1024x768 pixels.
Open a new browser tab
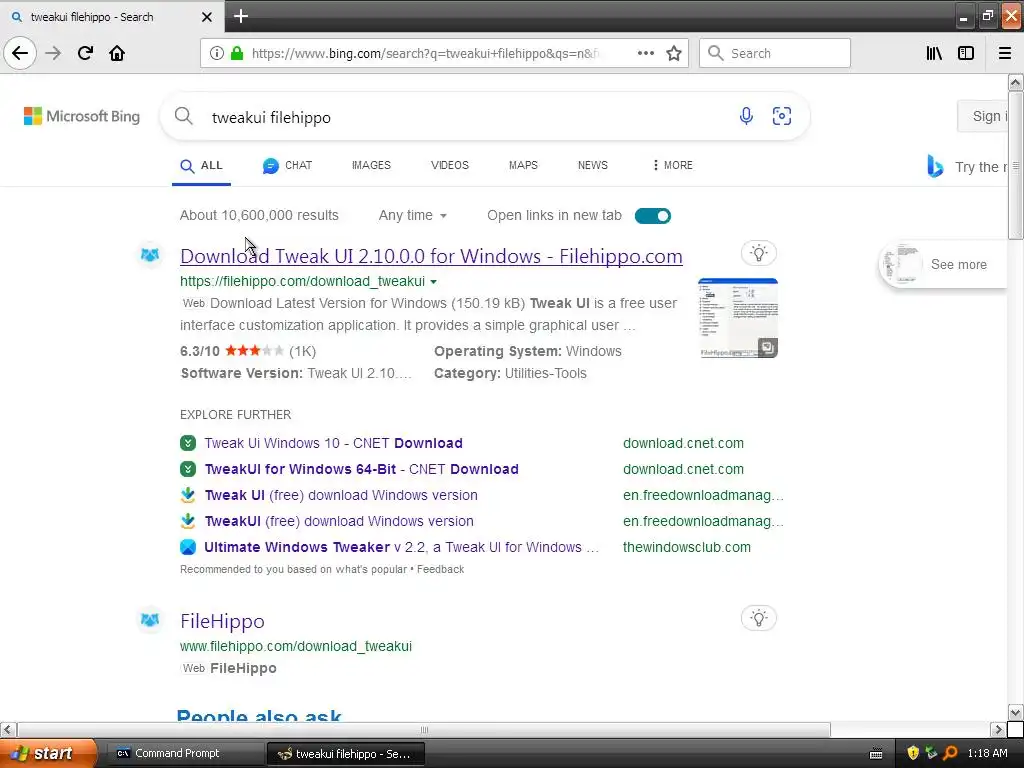[240, 16]
